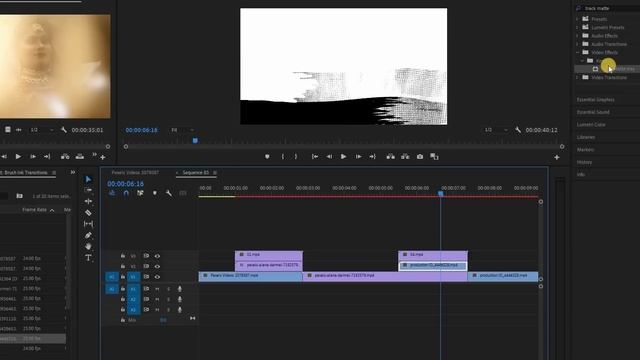Open Program monitor zoom level Fit dropdown
This screenshot has height=360, width=640.
pos(182,130)
